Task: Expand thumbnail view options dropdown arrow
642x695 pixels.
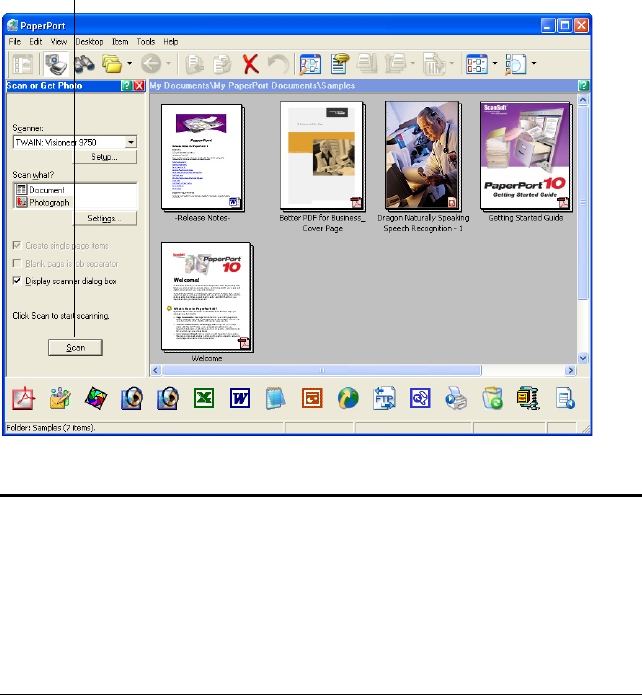Action: [495, 64]
